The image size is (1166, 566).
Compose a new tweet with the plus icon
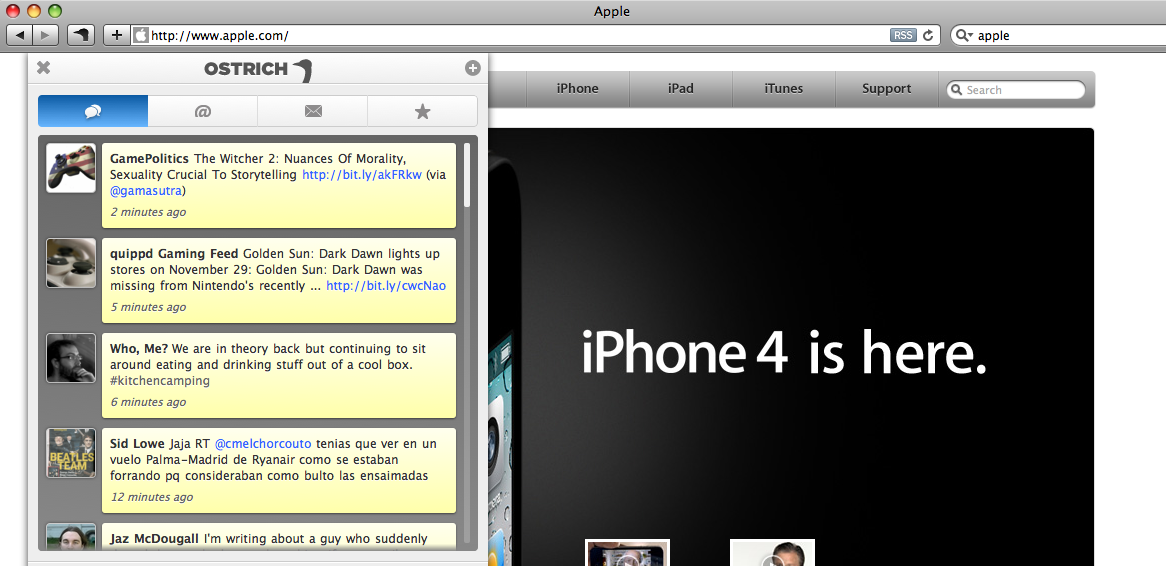(x=472, y=68)
